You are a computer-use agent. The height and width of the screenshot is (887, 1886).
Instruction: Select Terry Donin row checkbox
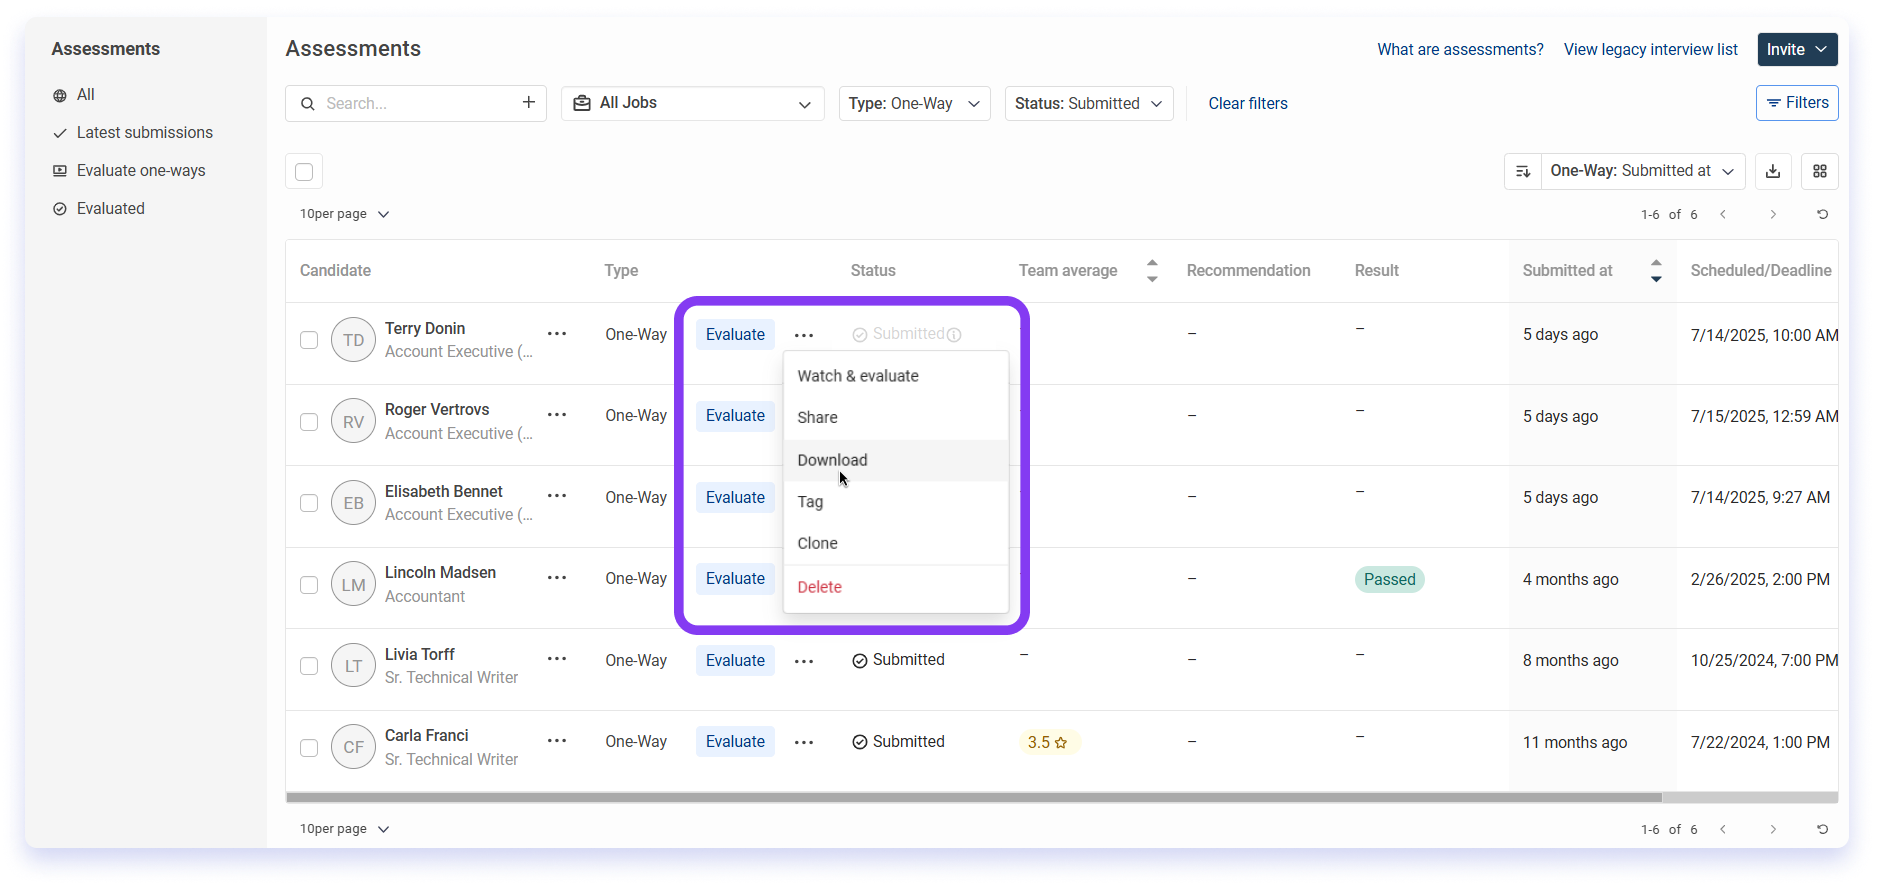pos(309,340)
